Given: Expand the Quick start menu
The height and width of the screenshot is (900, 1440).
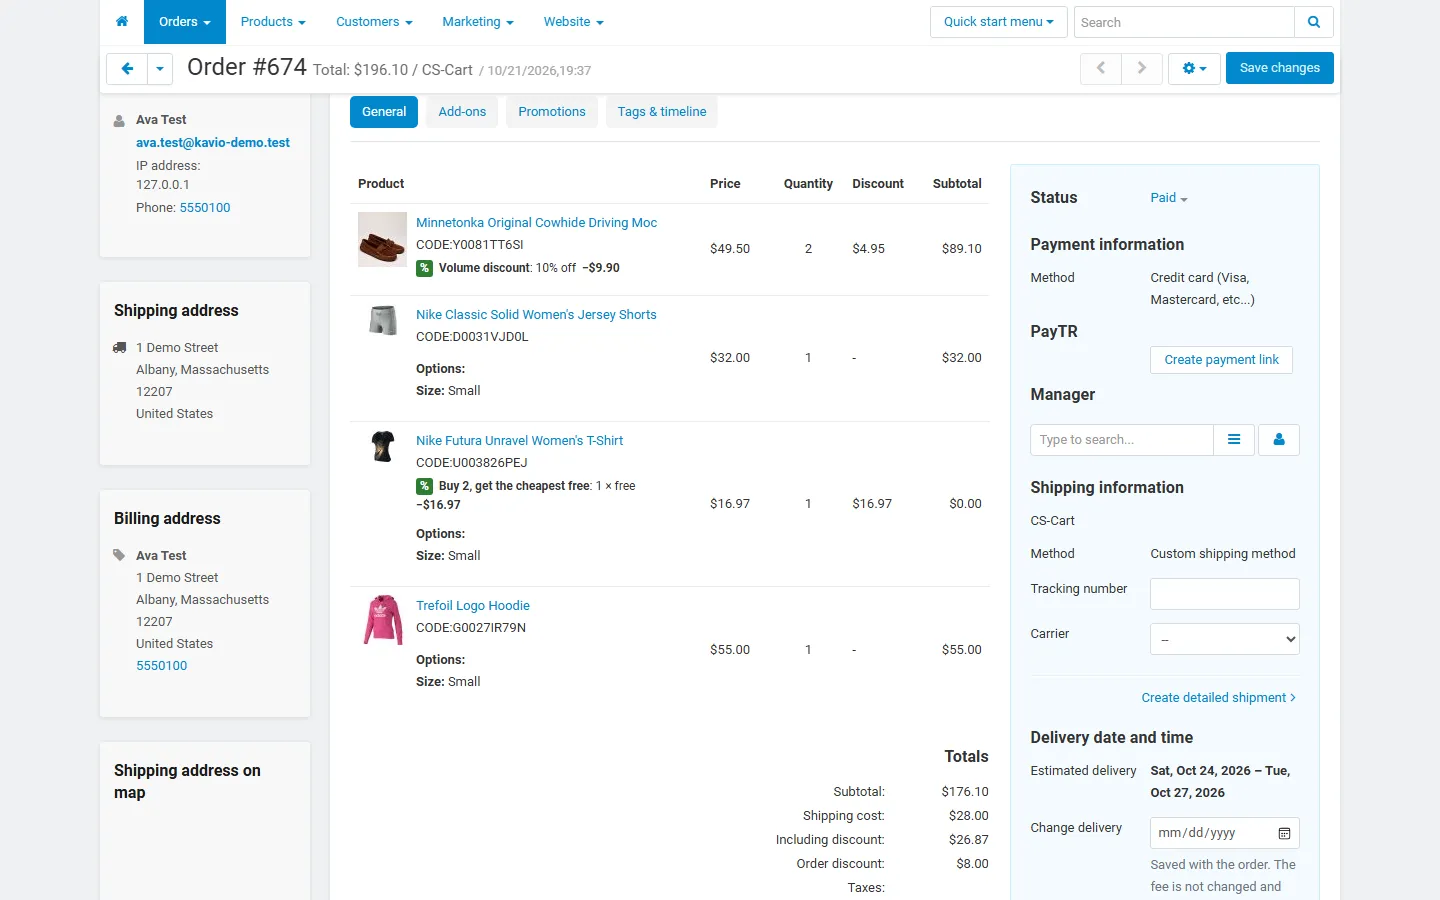Looking at the screenshot, I should click(x=999, y=22).
